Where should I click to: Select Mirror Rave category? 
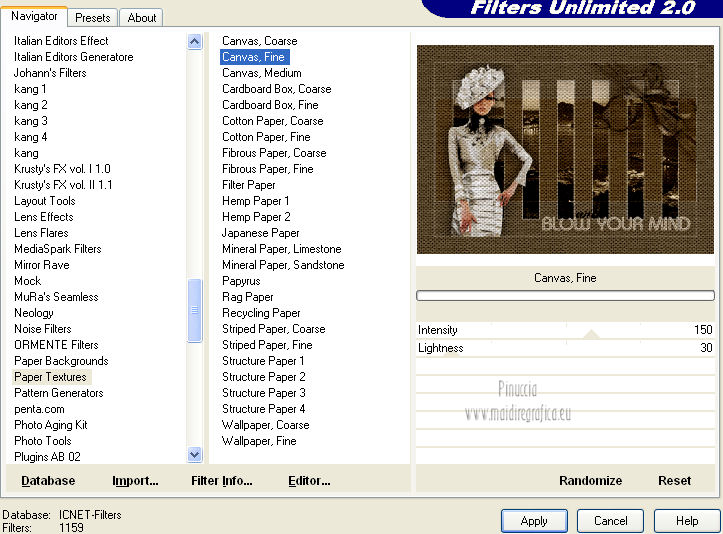click(41, 265)
